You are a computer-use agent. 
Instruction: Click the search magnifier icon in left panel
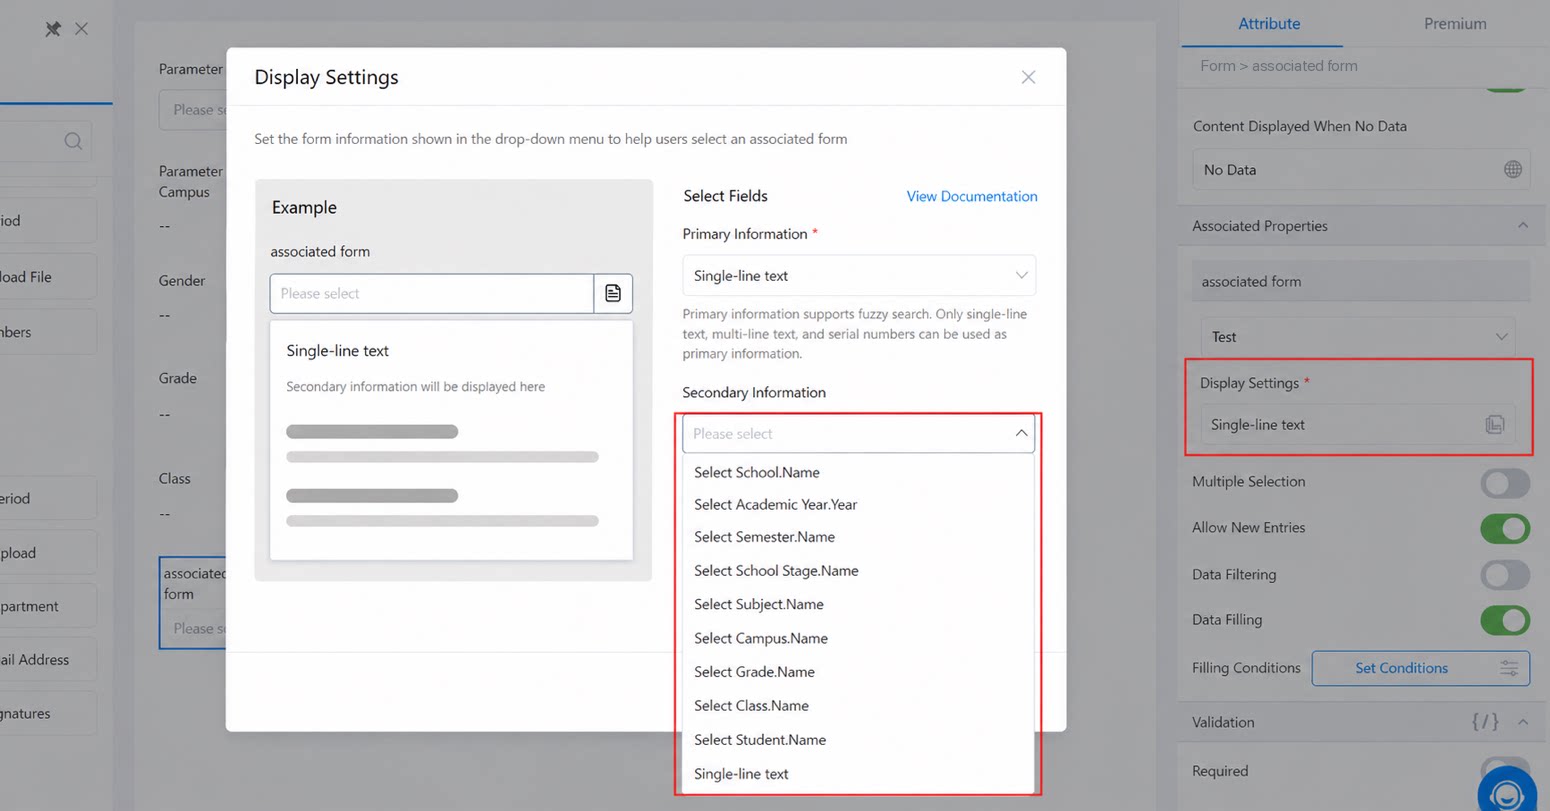pos(73,141)
